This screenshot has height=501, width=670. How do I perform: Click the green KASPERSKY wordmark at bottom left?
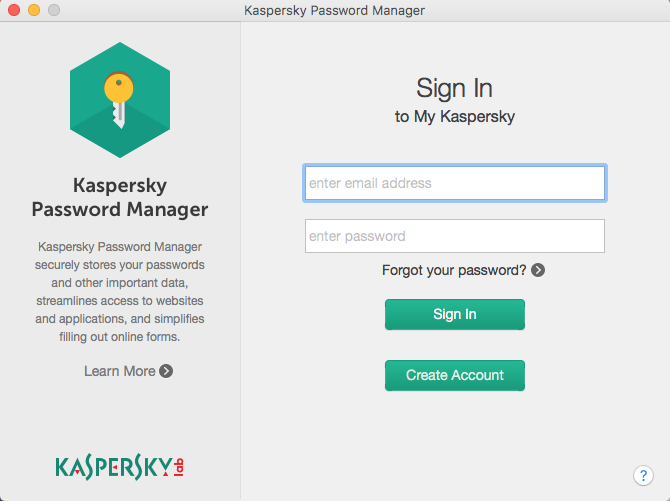(114, 466)
